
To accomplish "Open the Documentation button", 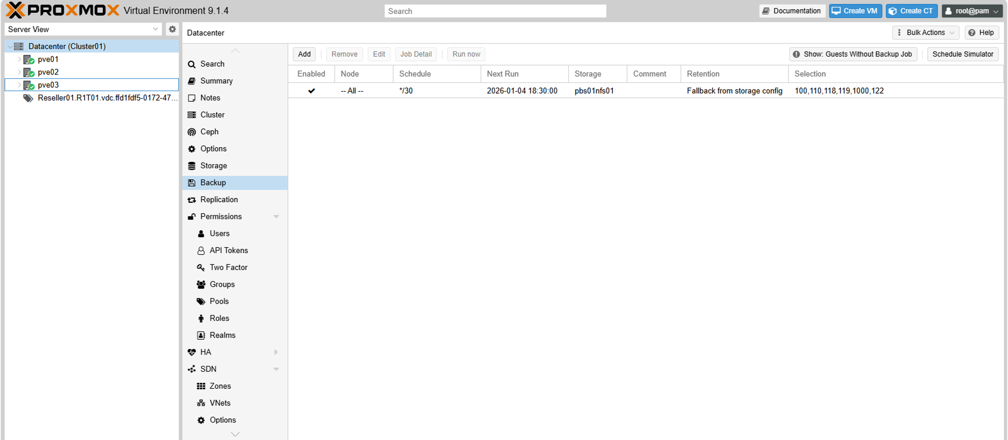I will point(792,11).
